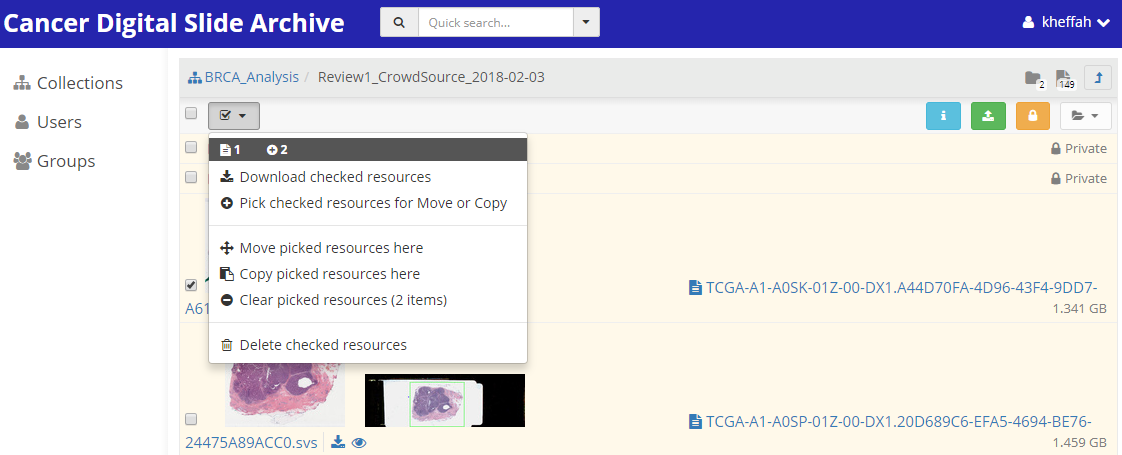The image size is (1122, 455).
Task: Open the search mode dropdown arrow
Action: (x=586, y=22)
